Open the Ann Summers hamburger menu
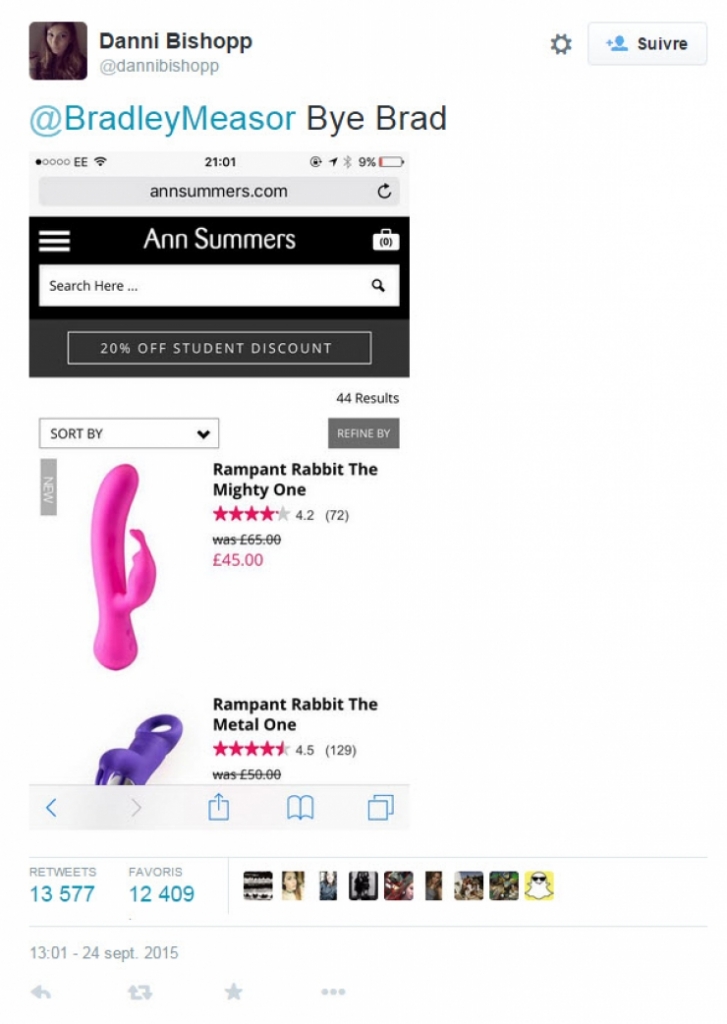The image size is (727, 1024). pyautogui.click(x=54, y=240)
